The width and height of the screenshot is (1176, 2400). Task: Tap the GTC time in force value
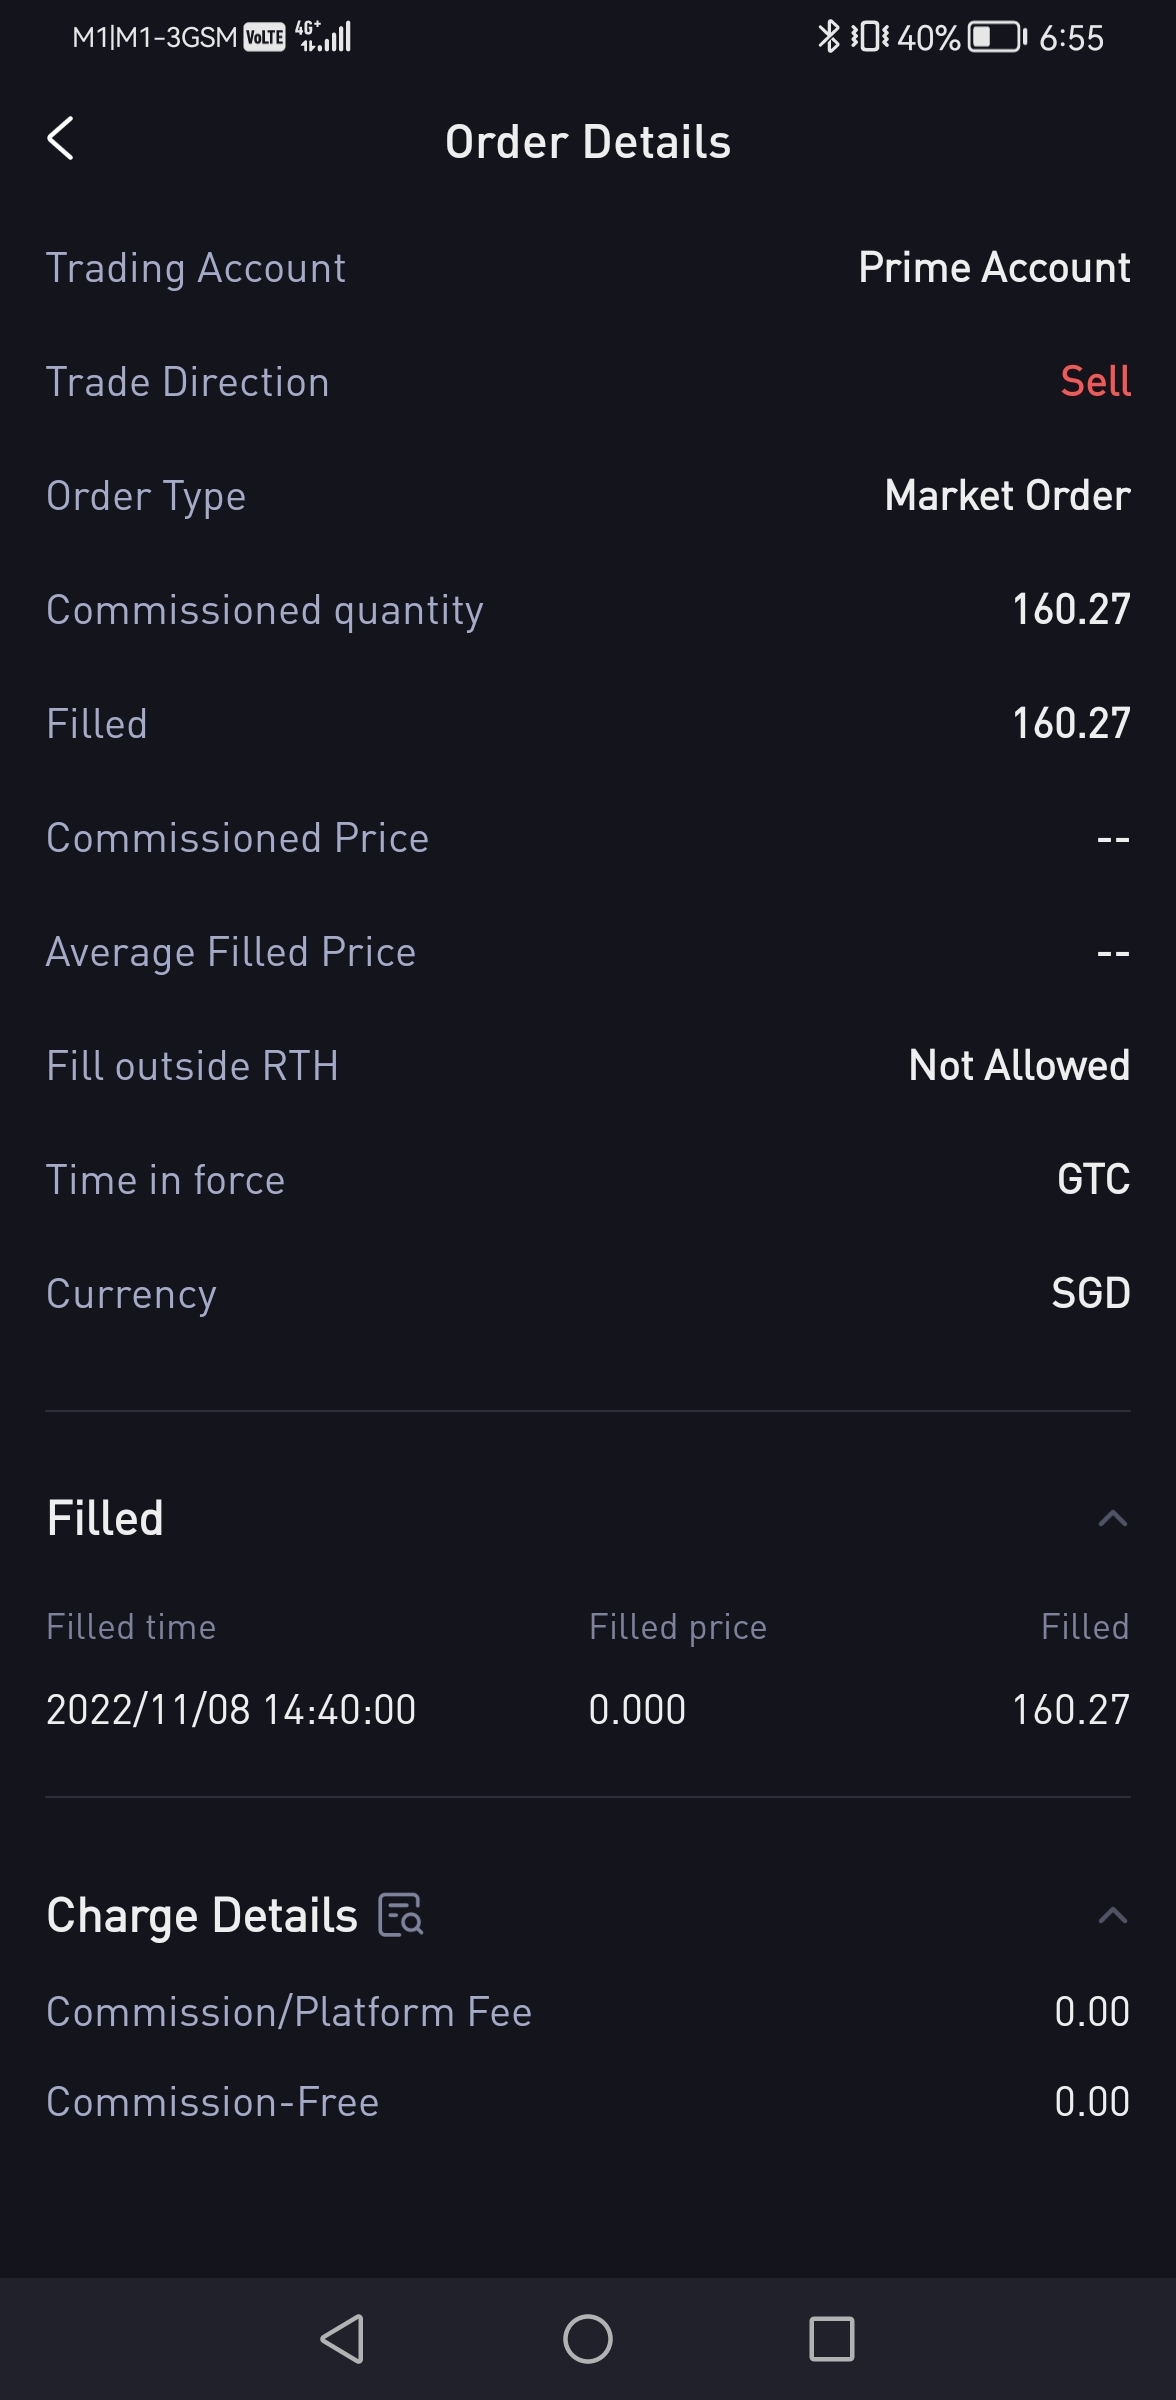(1093, 1179)
